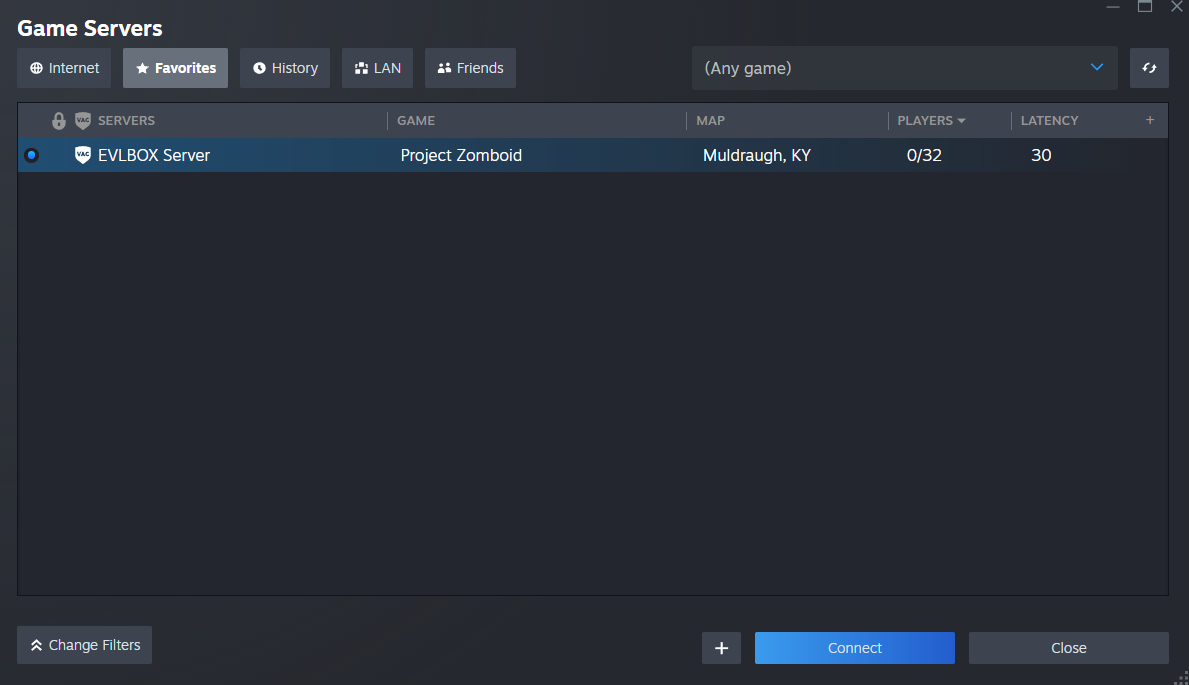This screenshot has width=1189, height=685.
Task: Open the Any game filter dropdown
Action: point(904,69)
